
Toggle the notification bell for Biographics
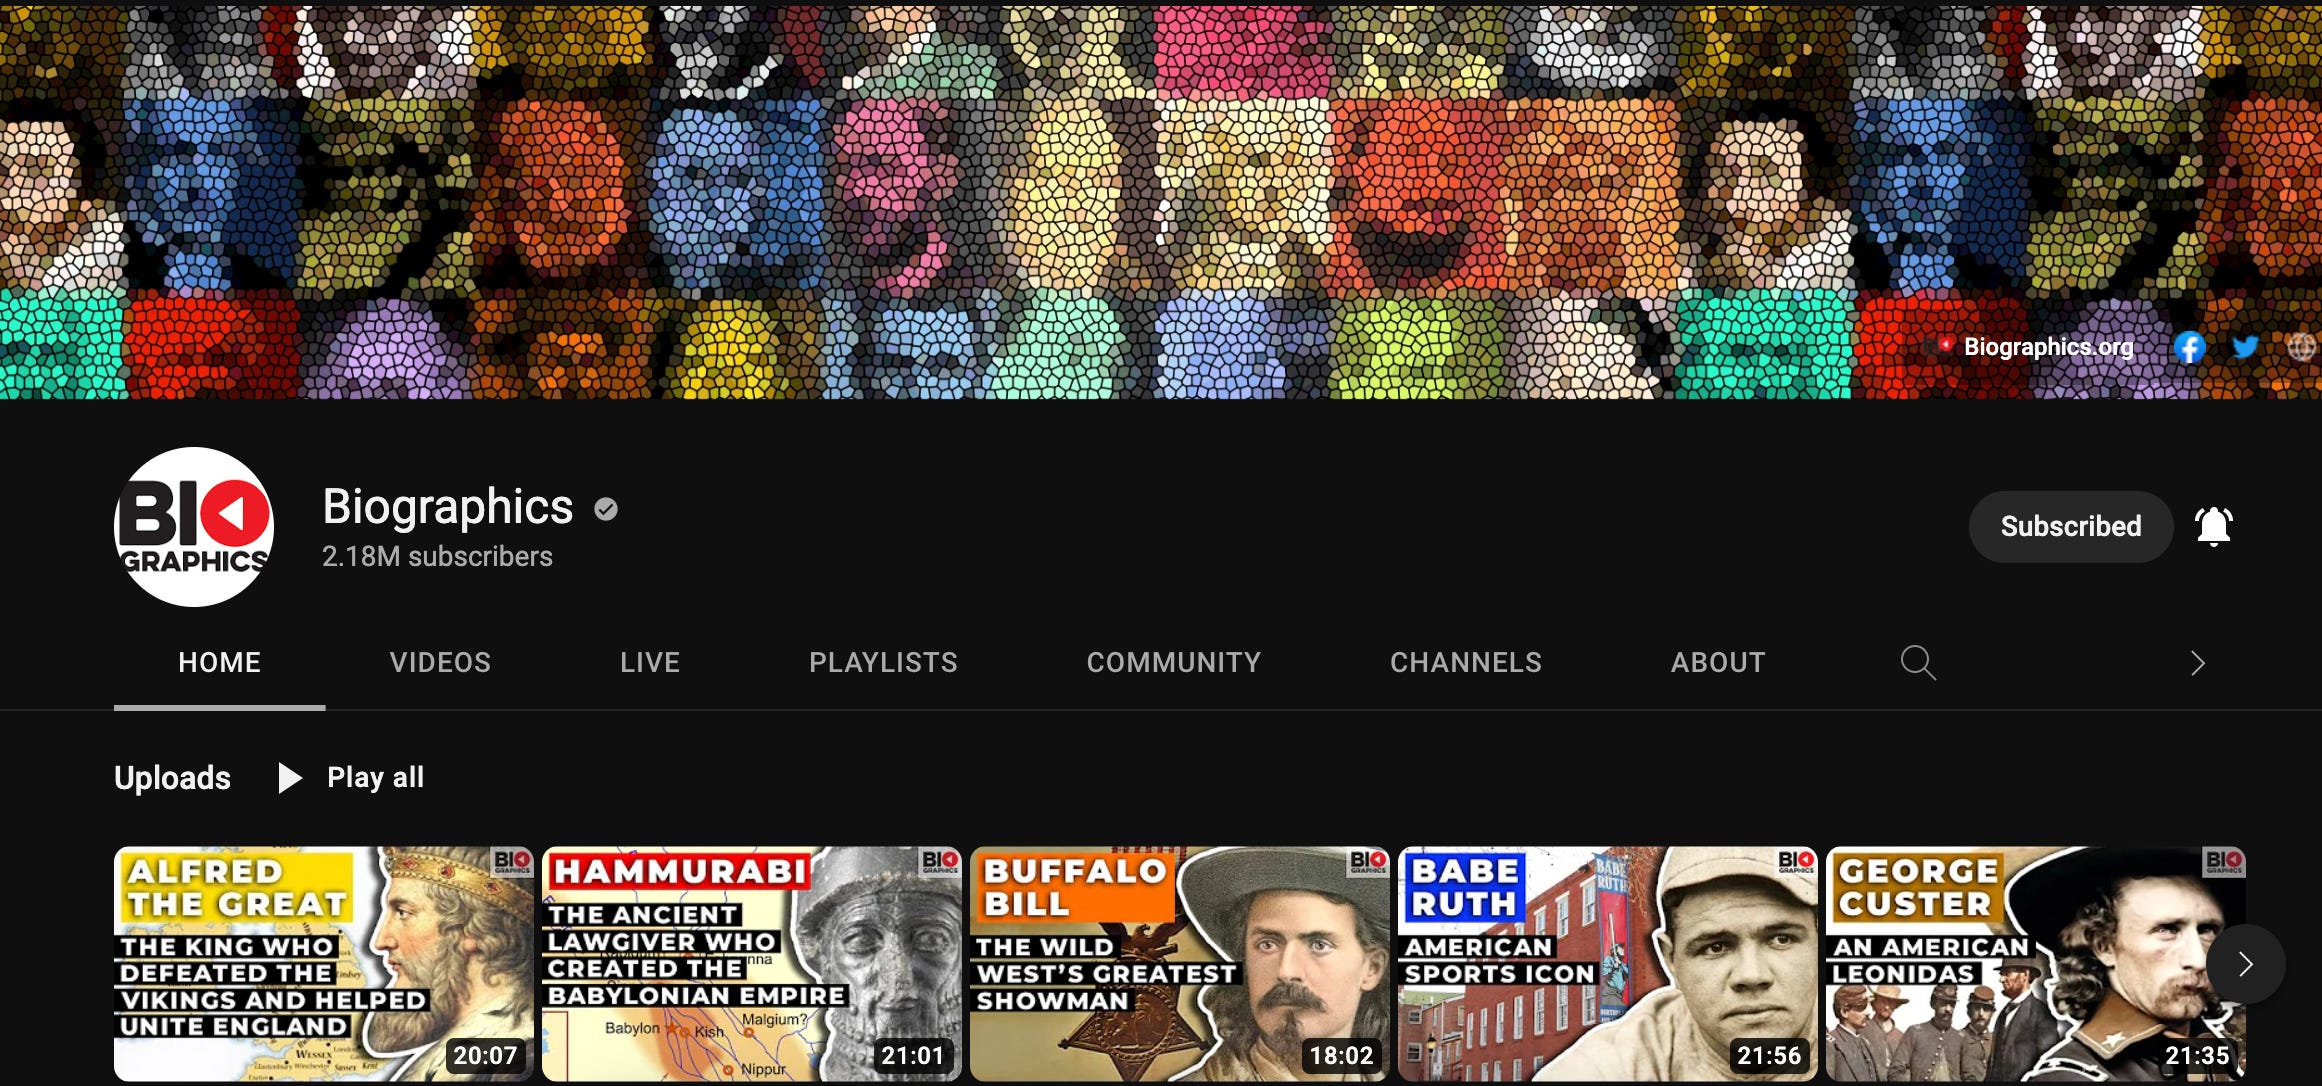2213,527
